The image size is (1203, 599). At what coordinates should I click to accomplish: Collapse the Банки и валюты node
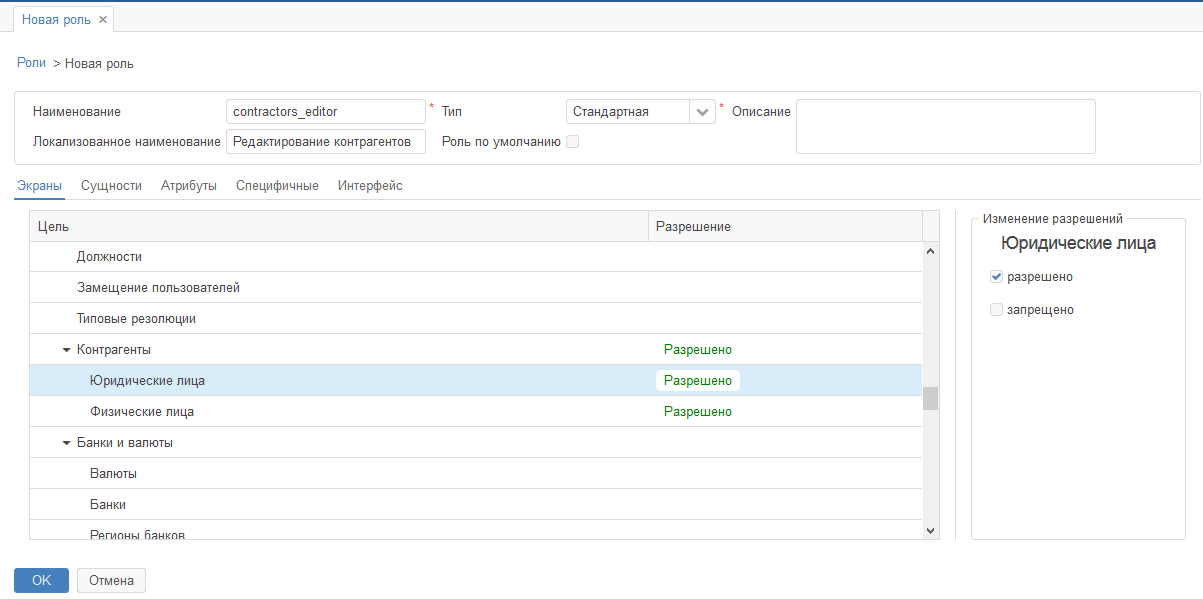click(x=66, y=443)
